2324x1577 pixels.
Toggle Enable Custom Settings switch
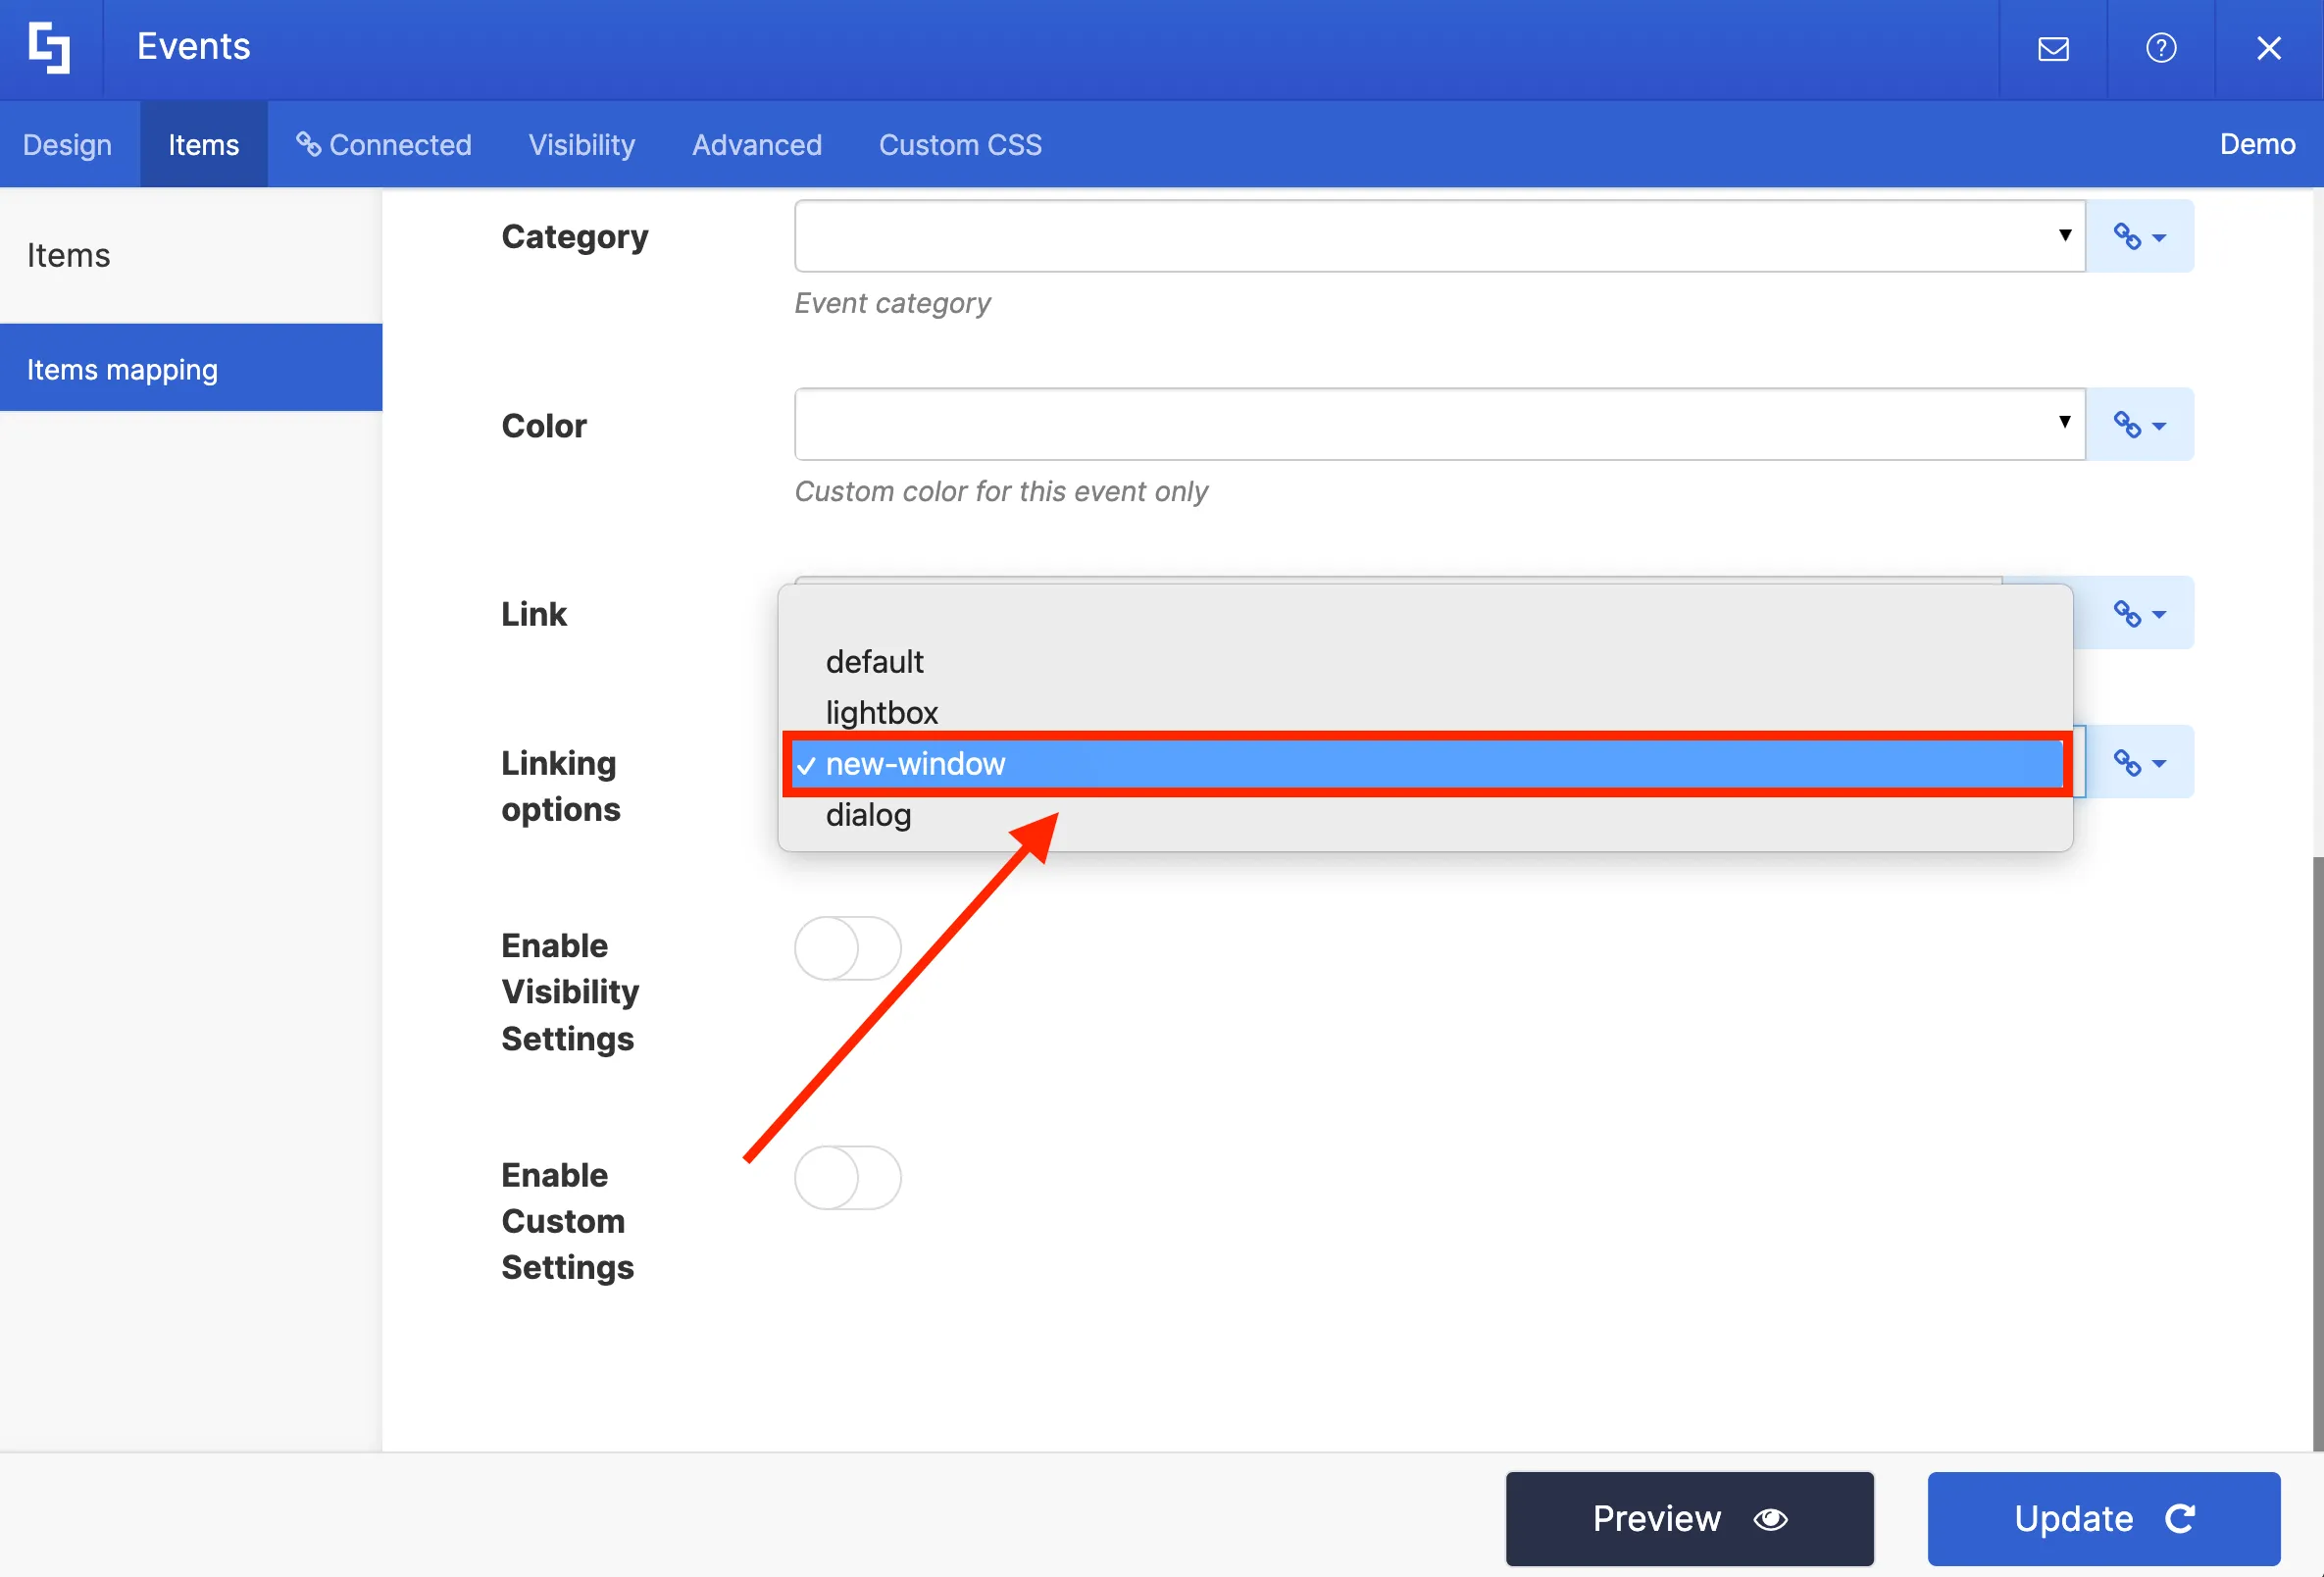point(847,1177)
